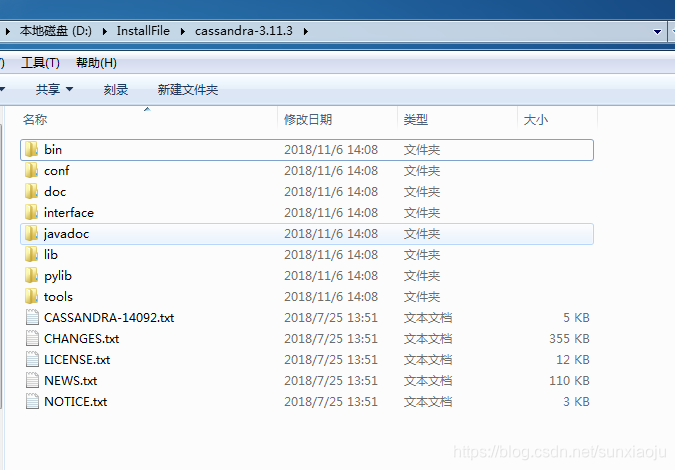Click the modified date of NEWS.txt
Screen dimensions: 675x470
331,380
